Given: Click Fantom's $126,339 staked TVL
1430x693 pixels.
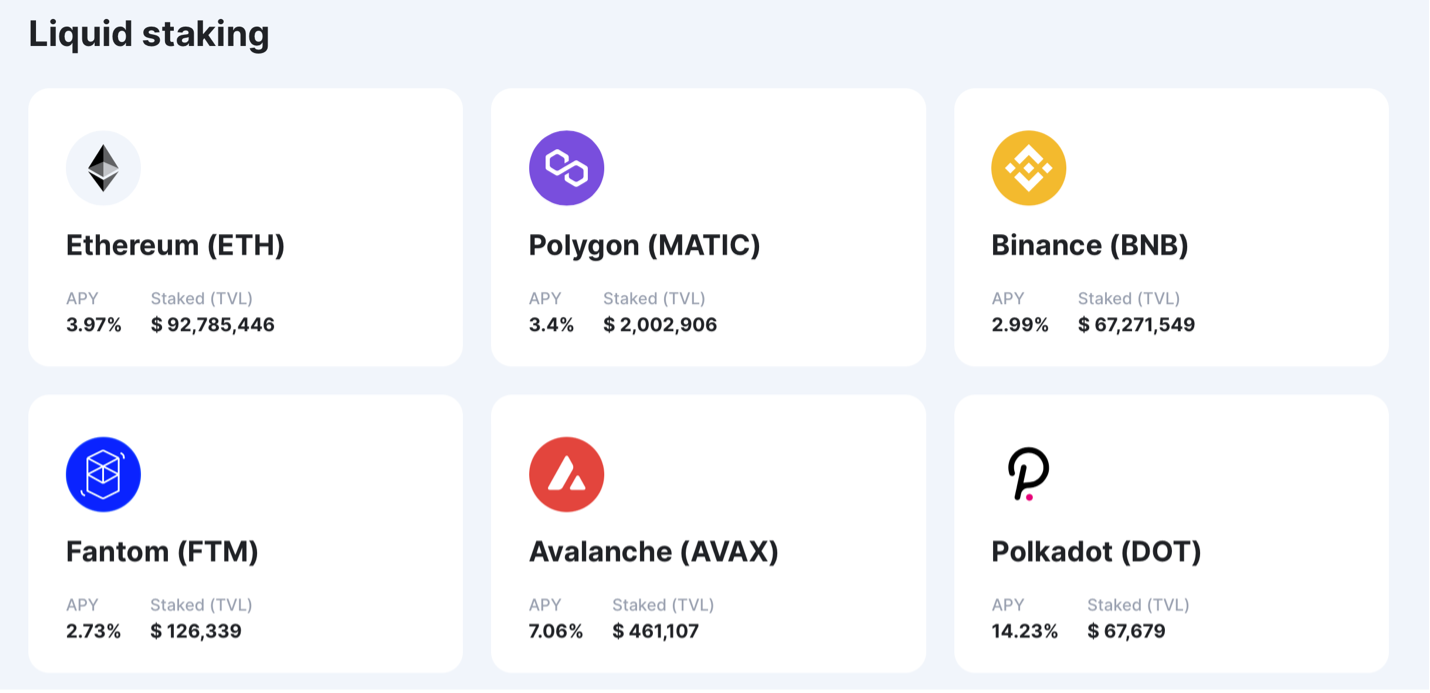Looking at the screenshot, I should 195,631.
